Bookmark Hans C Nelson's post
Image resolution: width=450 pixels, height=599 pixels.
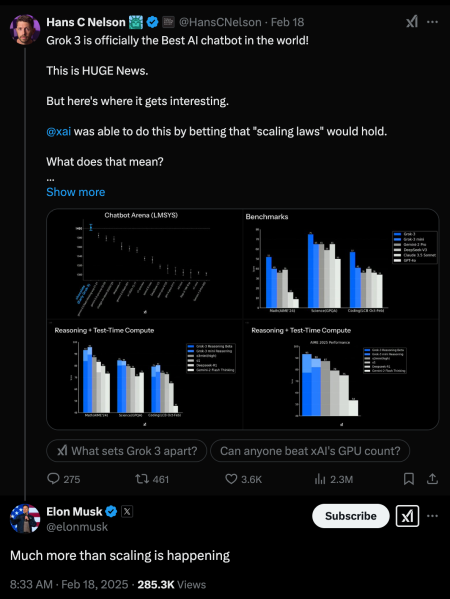click(x=409, y=479)
